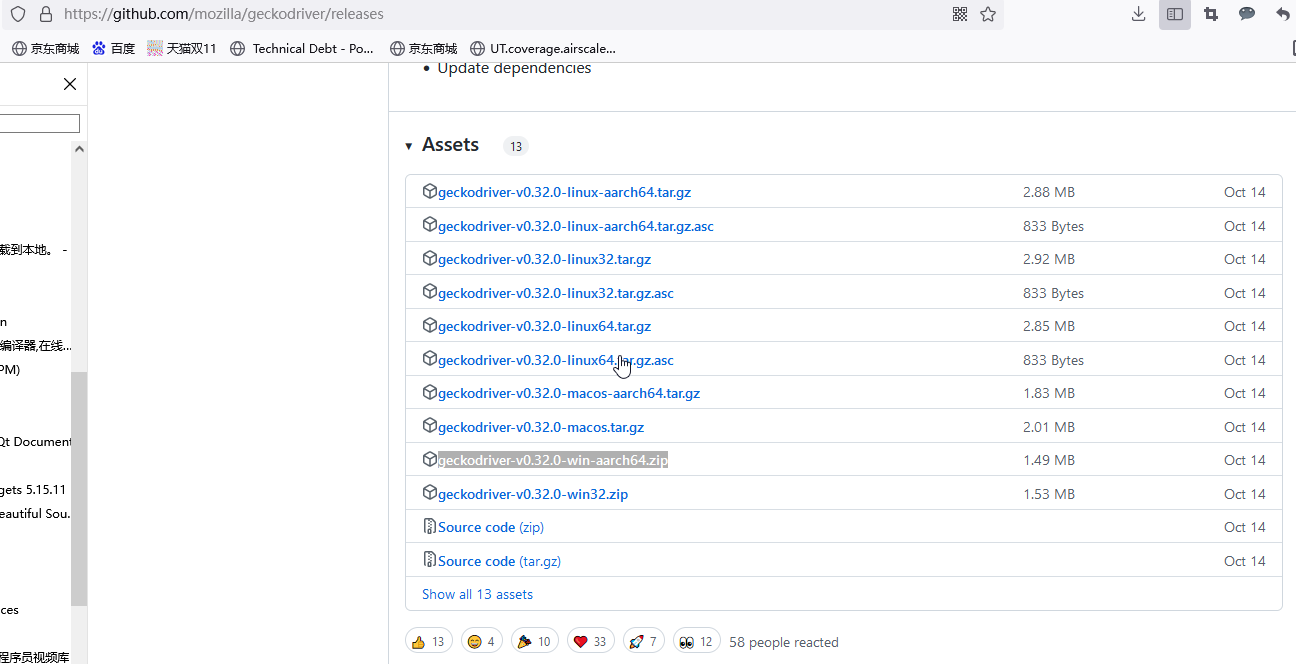Viewport: 1296px width, 664px height.
Task: Click Update dependencies bullet text
Action: click(x=514, y=68)
